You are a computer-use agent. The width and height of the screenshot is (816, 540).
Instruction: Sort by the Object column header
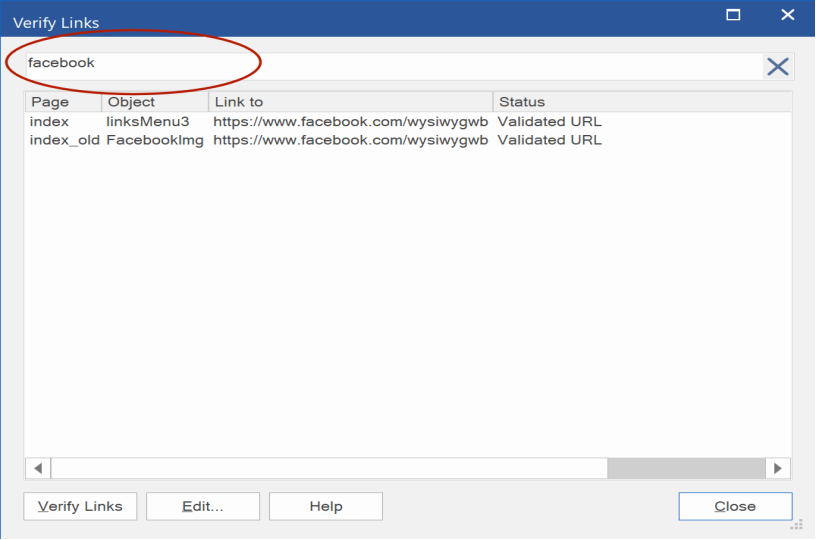(x=155, y=102)
